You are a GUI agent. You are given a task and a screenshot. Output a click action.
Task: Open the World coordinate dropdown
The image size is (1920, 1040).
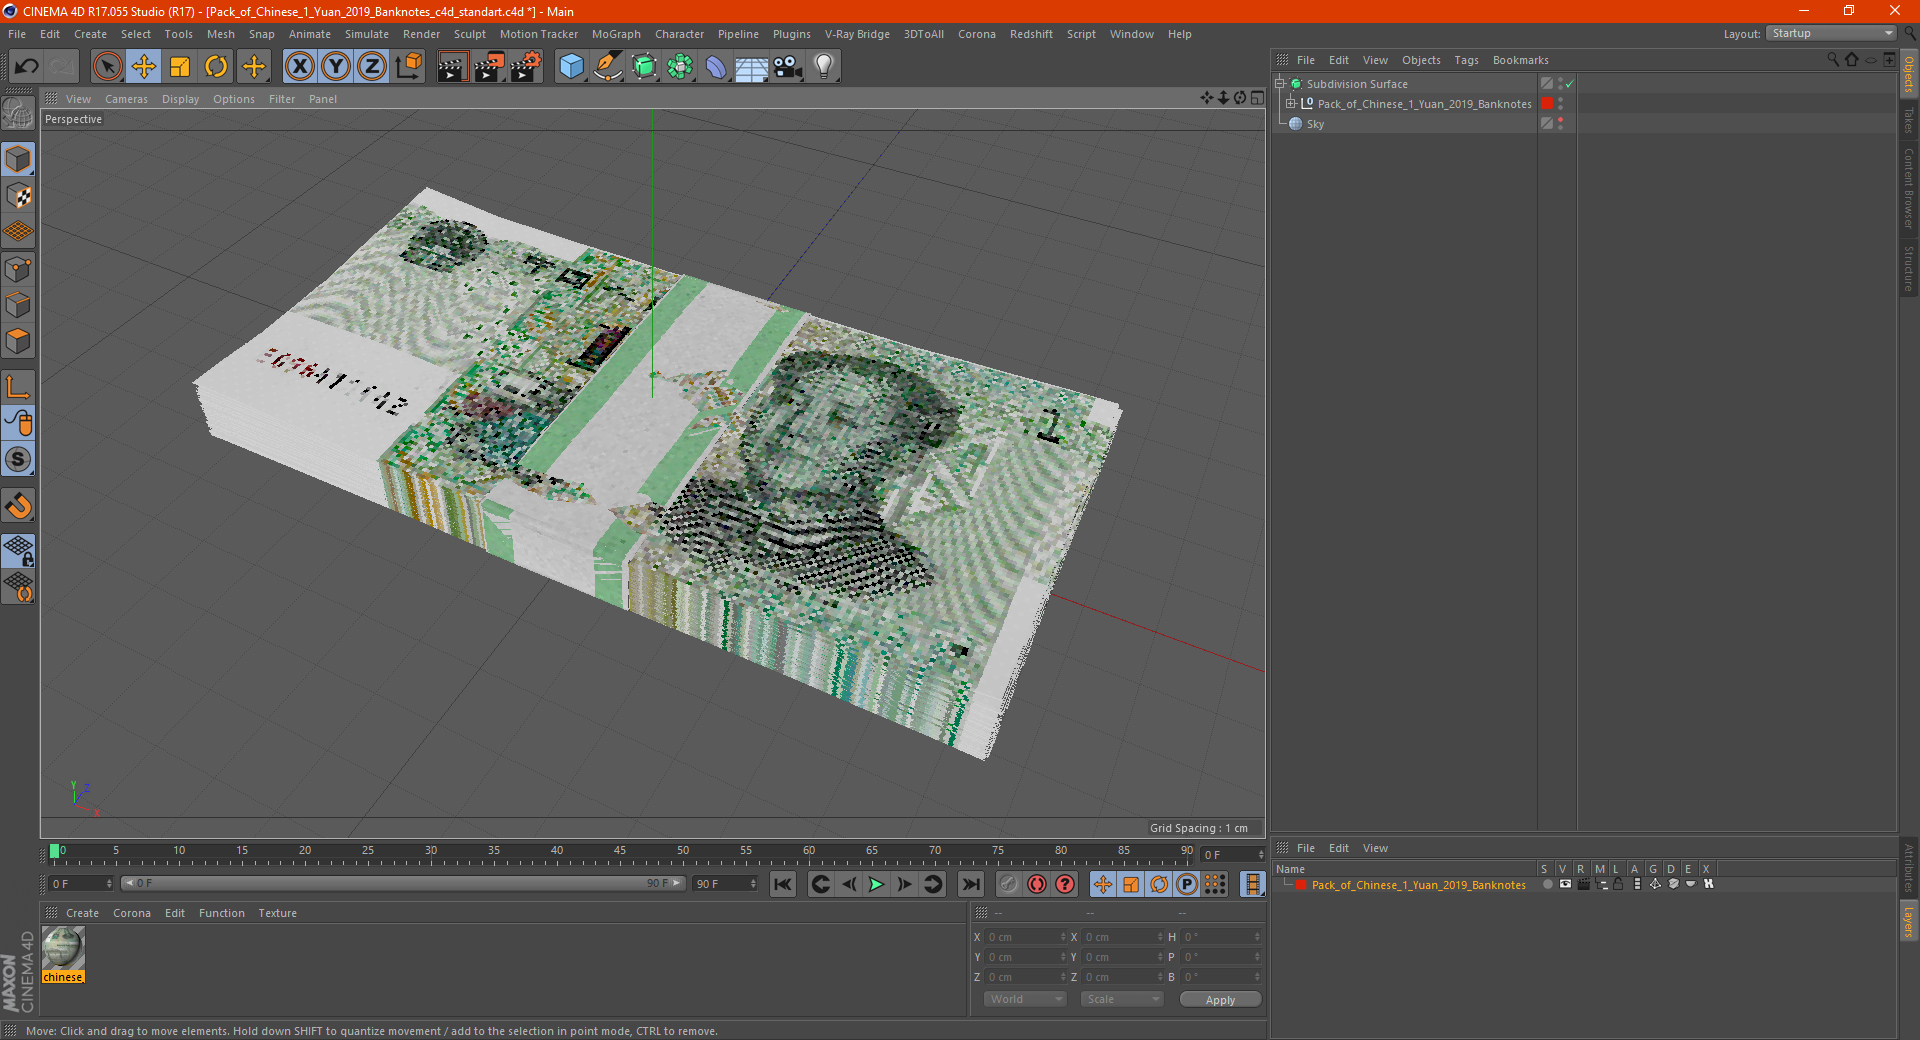click(1026, 999)
